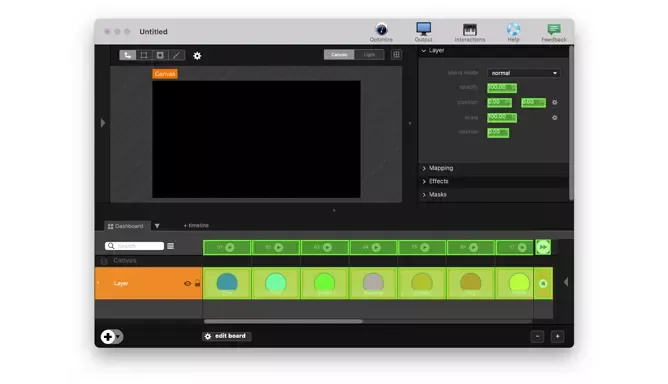Open the Output monitor settings
Viewport: 668px width, 384px height.
click(x=423, y=32)
